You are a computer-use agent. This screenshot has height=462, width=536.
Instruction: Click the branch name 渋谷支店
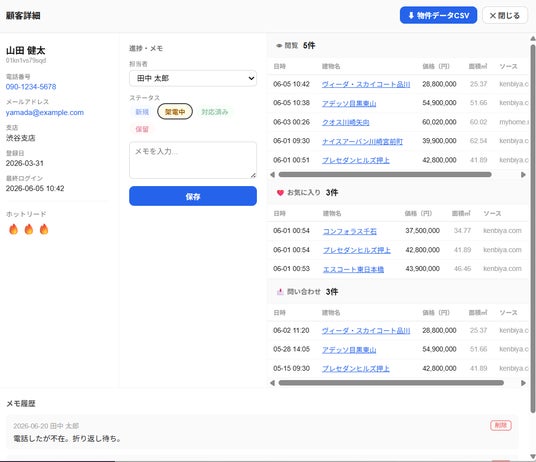point(21,138)
